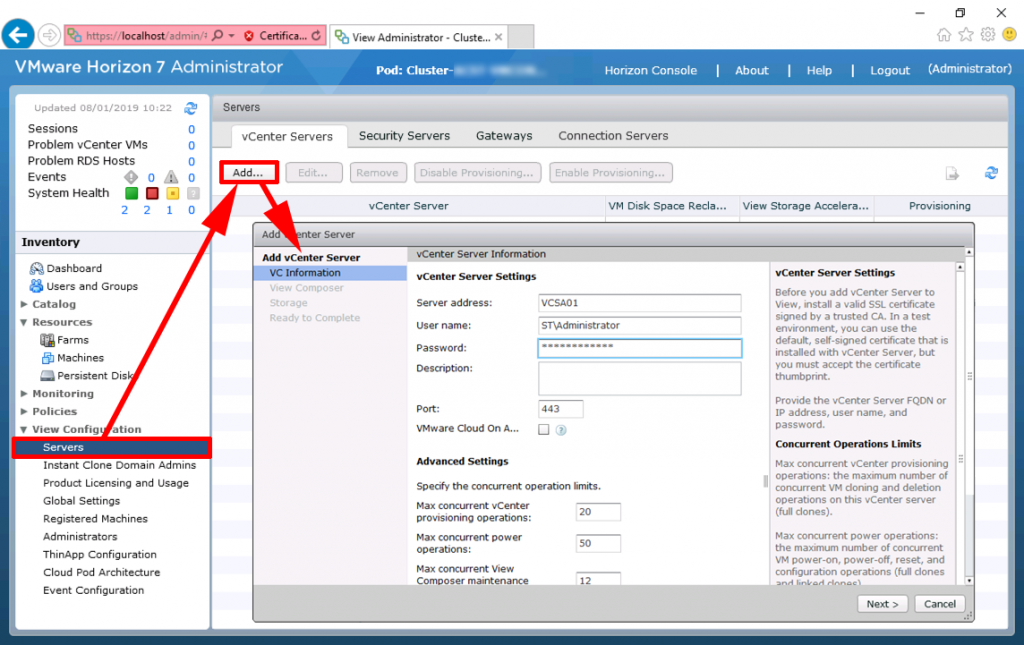This screenshot has height=645, width=1024.
Task: Open the Connection Servers tab
Action: tap(612, 135)
